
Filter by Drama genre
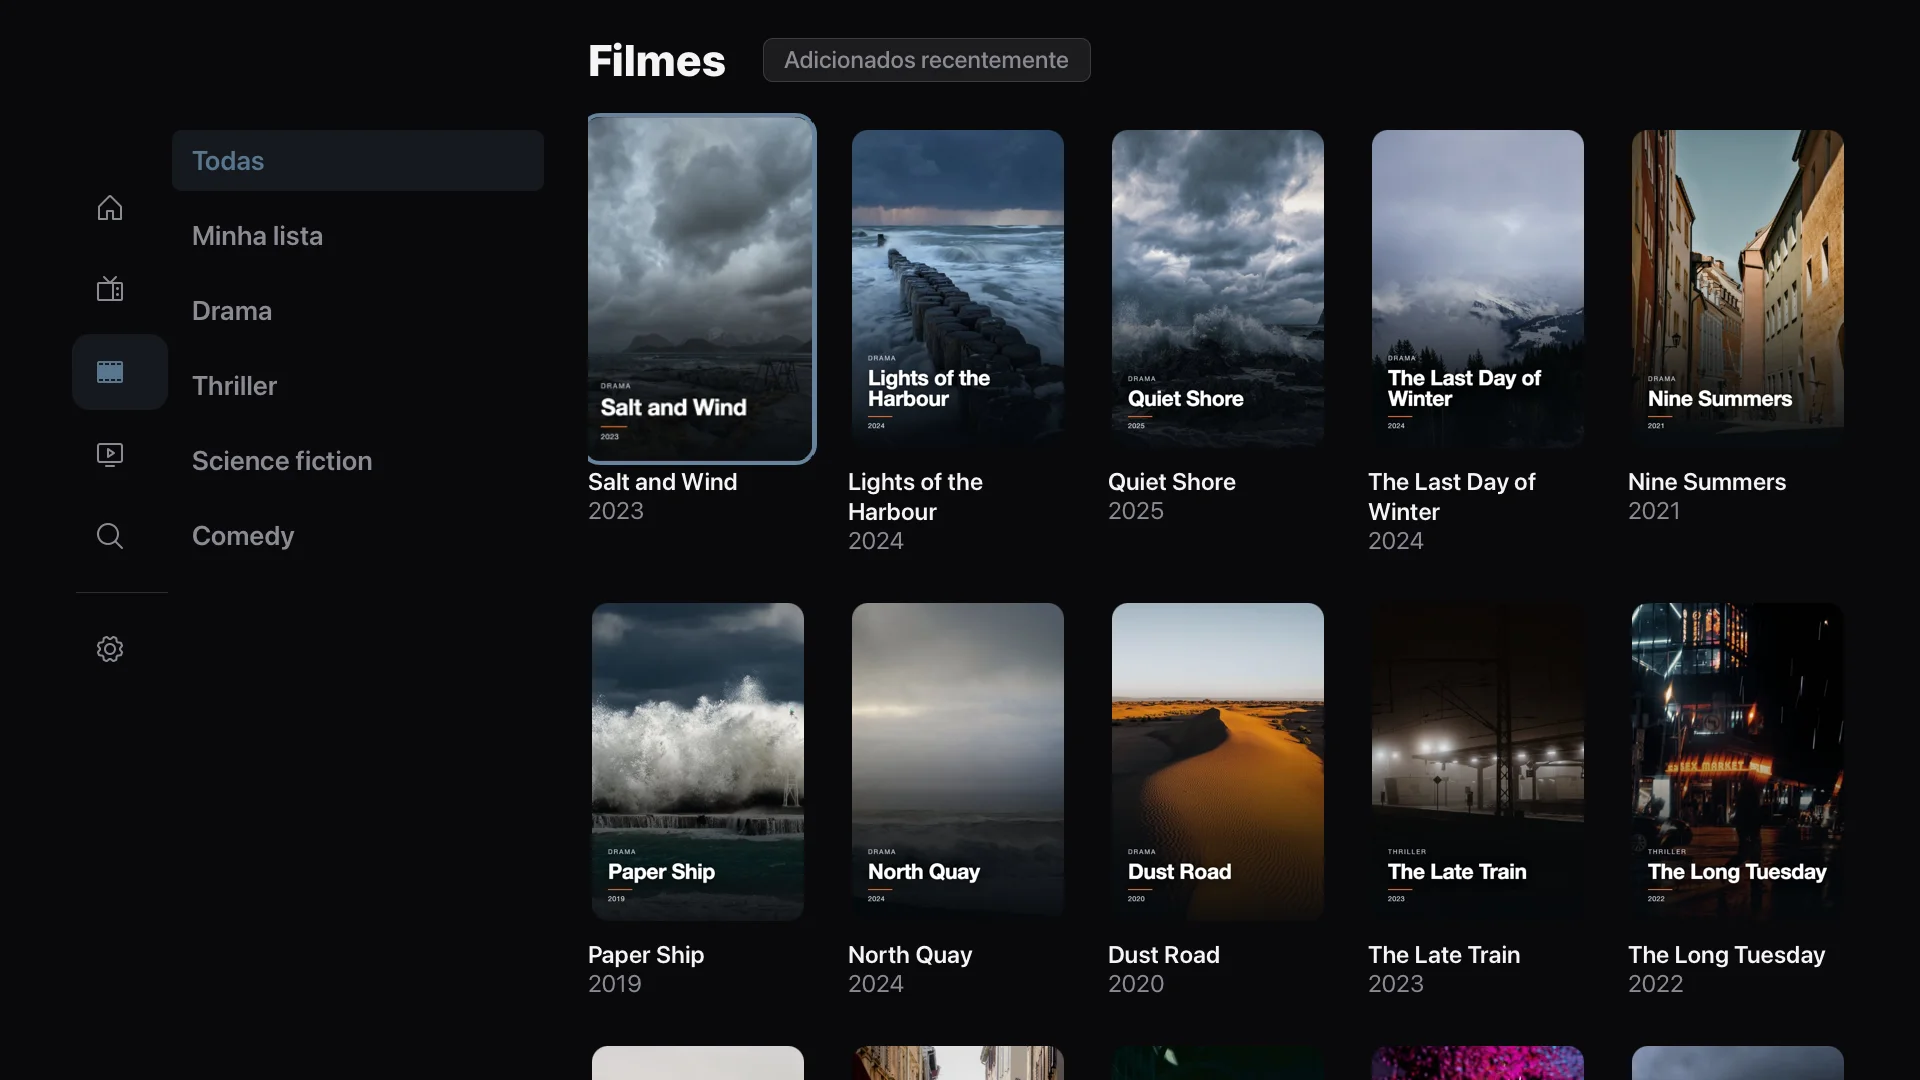[358, 311]
